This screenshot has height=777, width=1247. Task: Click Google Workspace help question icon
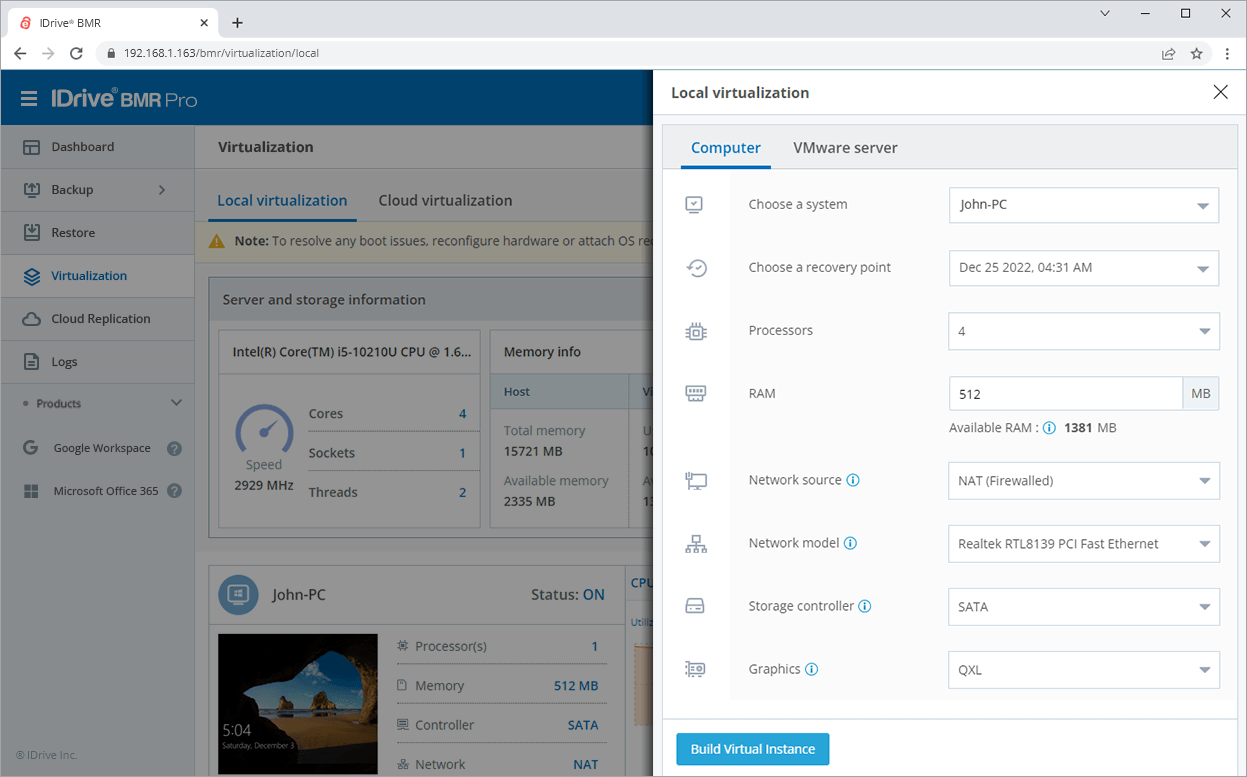[x=174, y=449]
